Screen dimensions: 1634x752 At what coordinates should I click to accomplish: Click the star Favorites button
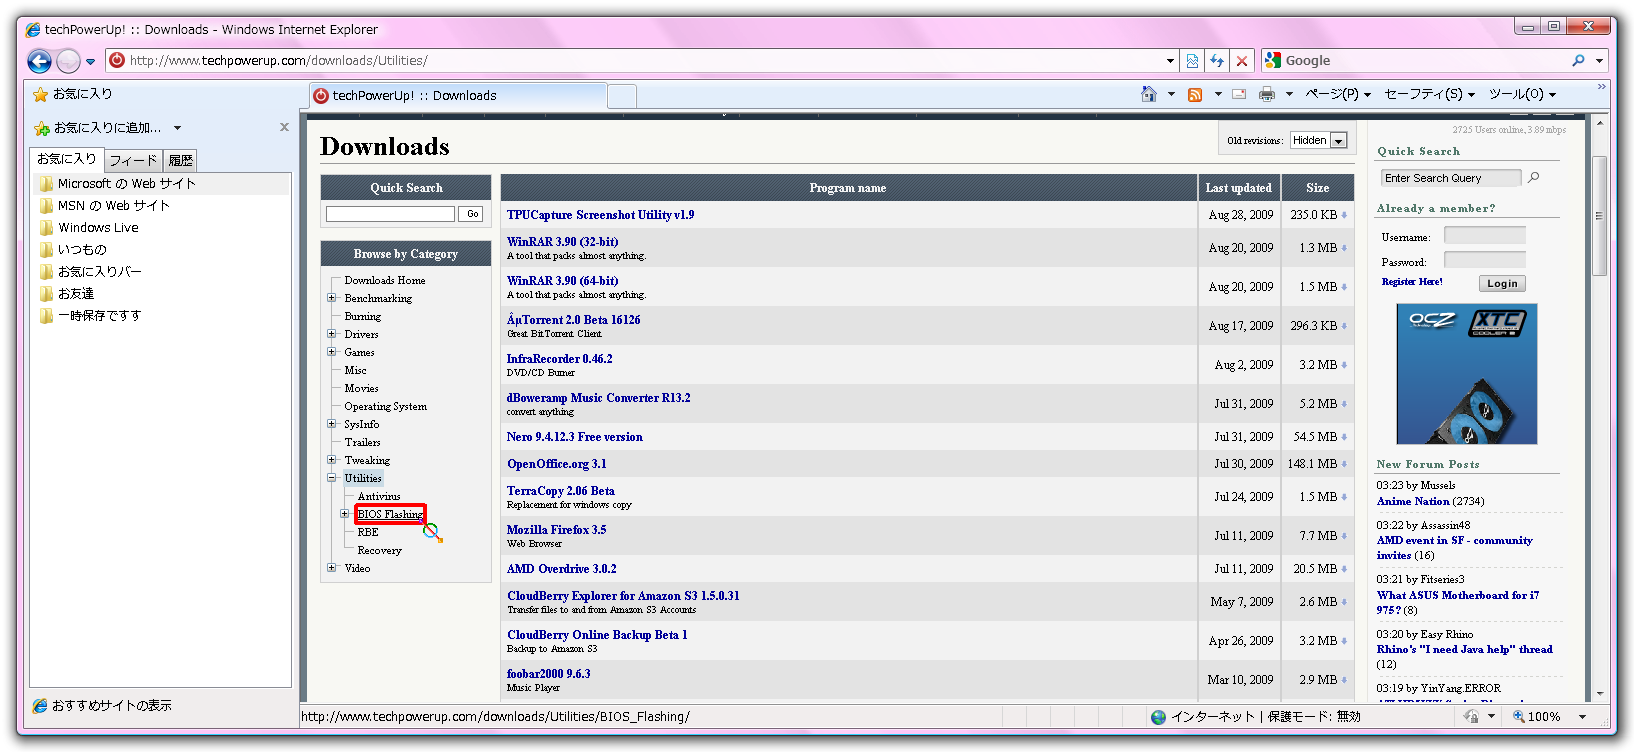click(x=72, y=94)
